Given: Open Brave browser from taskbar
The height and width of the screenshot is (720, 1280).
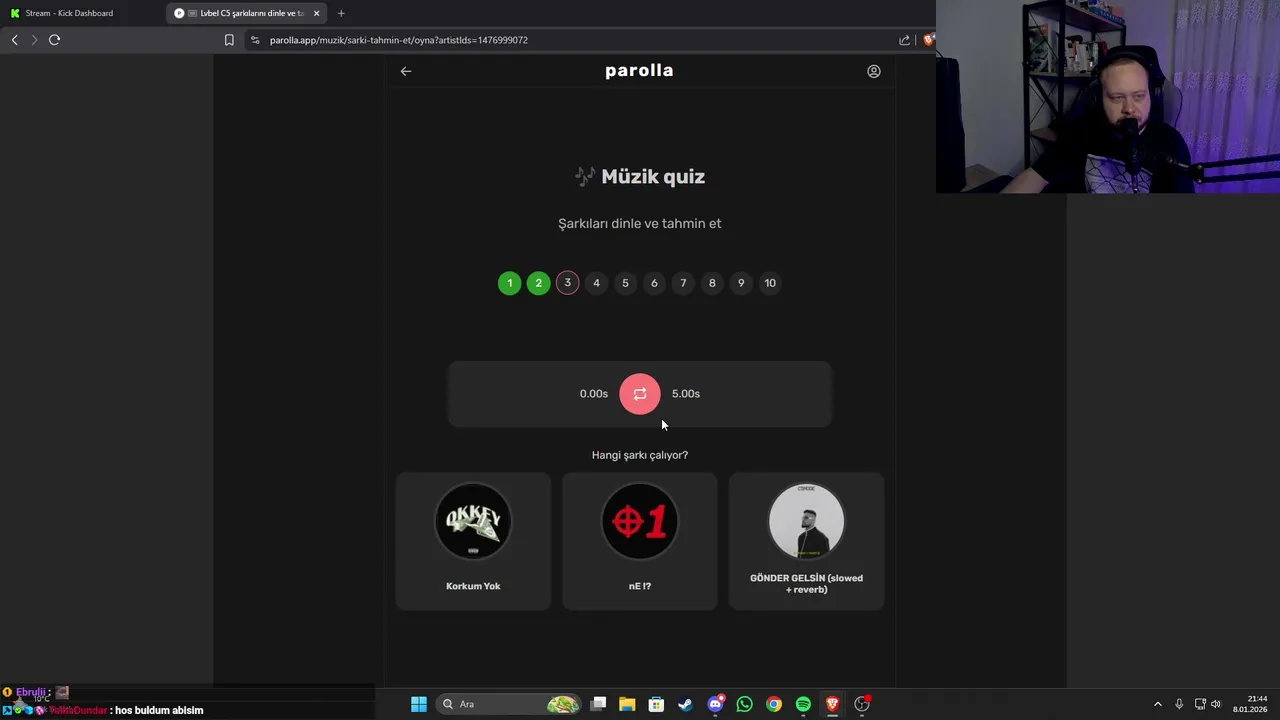Looking at the screenshot, I should click(x=832, y=704).
